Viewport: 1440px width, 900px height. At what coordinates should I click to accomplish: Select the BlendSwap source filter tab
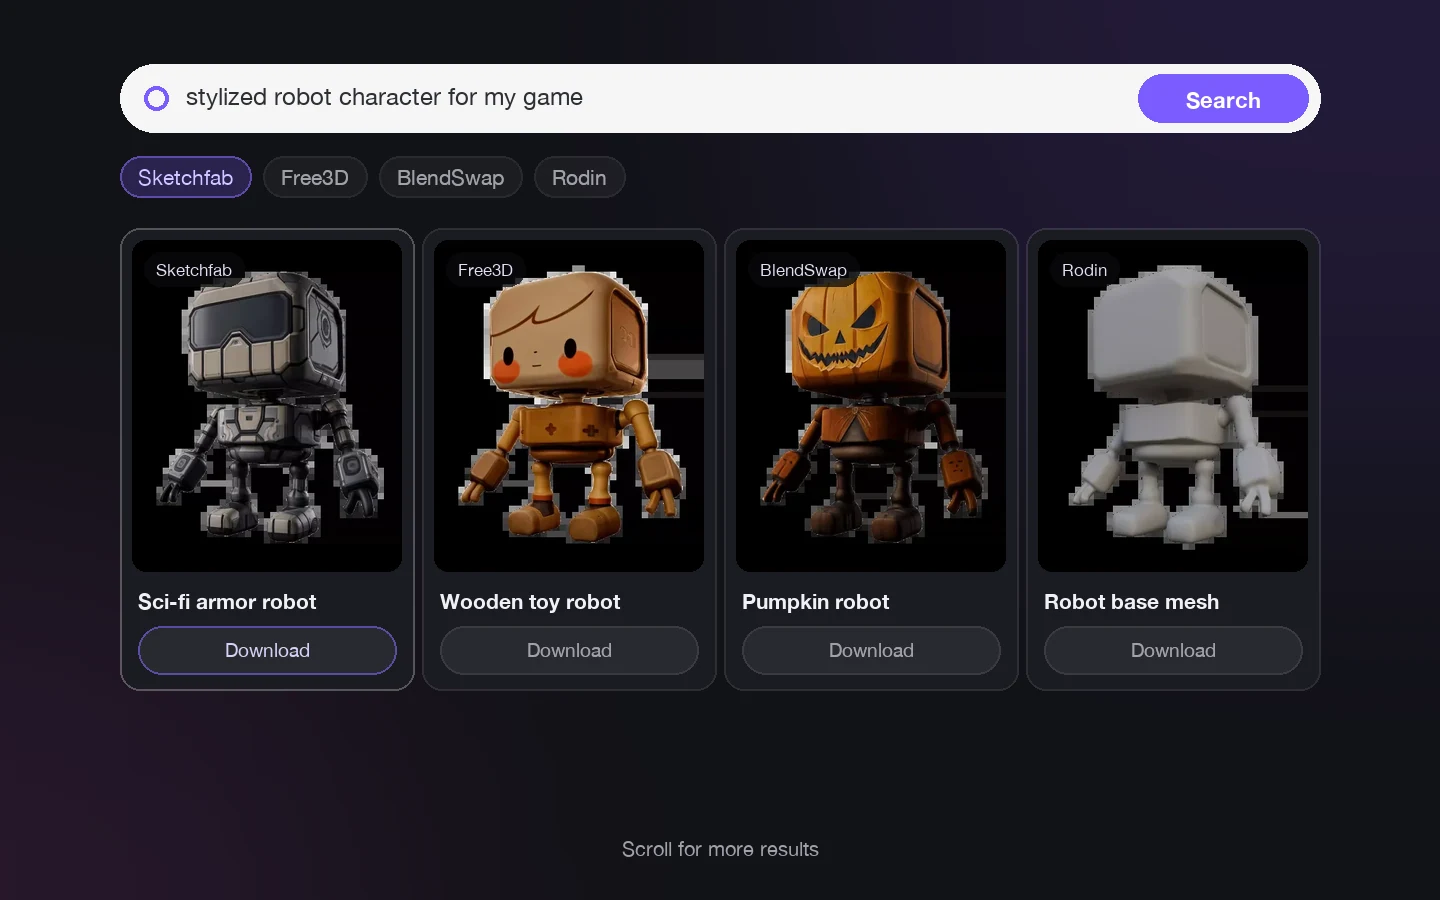pos(450,177)
